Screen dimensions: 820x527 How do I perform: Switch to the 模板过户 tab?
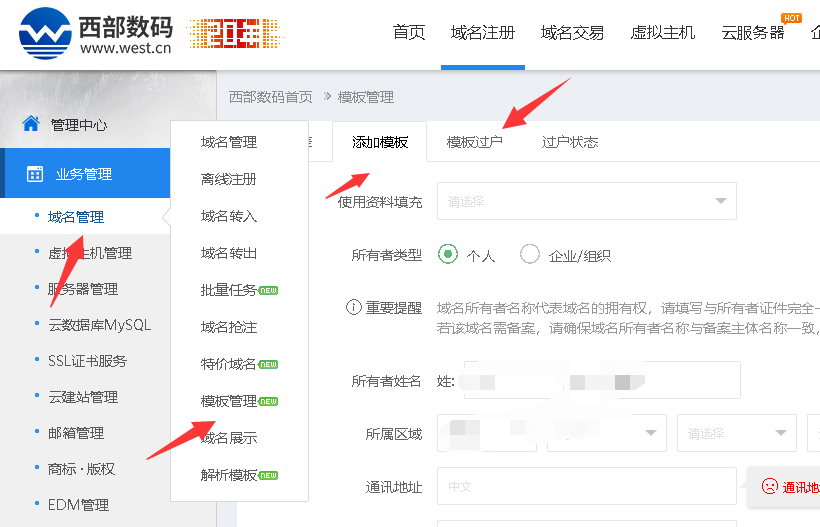point(474,142)
